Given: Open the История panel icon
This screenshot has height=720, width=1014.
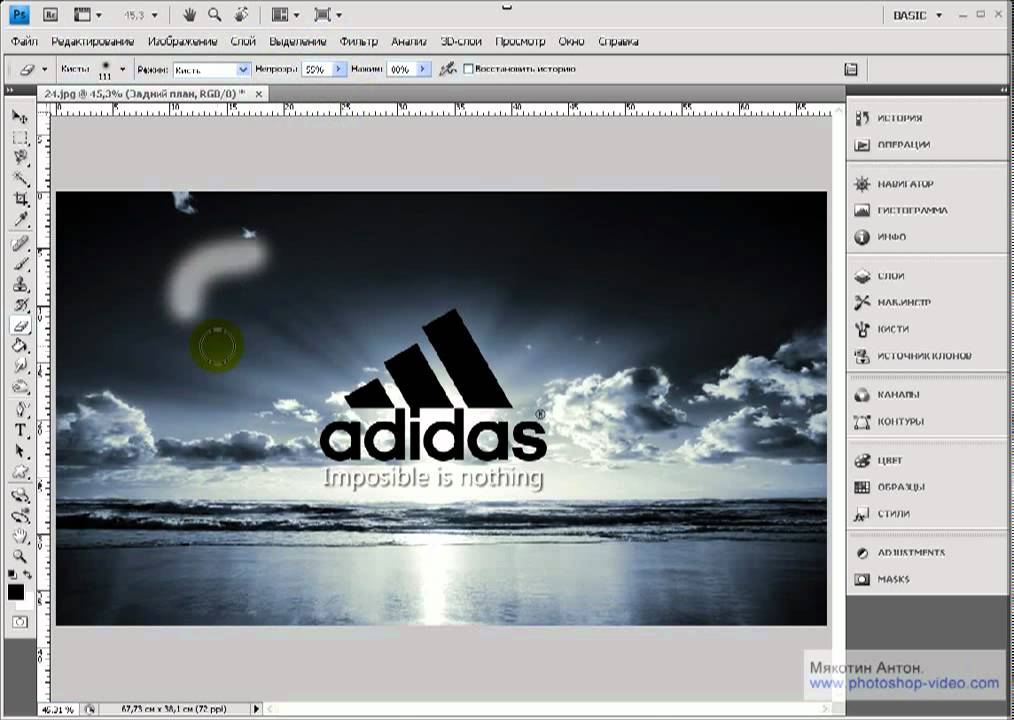Looking at the screenshot, I should (x=862, y=118).
